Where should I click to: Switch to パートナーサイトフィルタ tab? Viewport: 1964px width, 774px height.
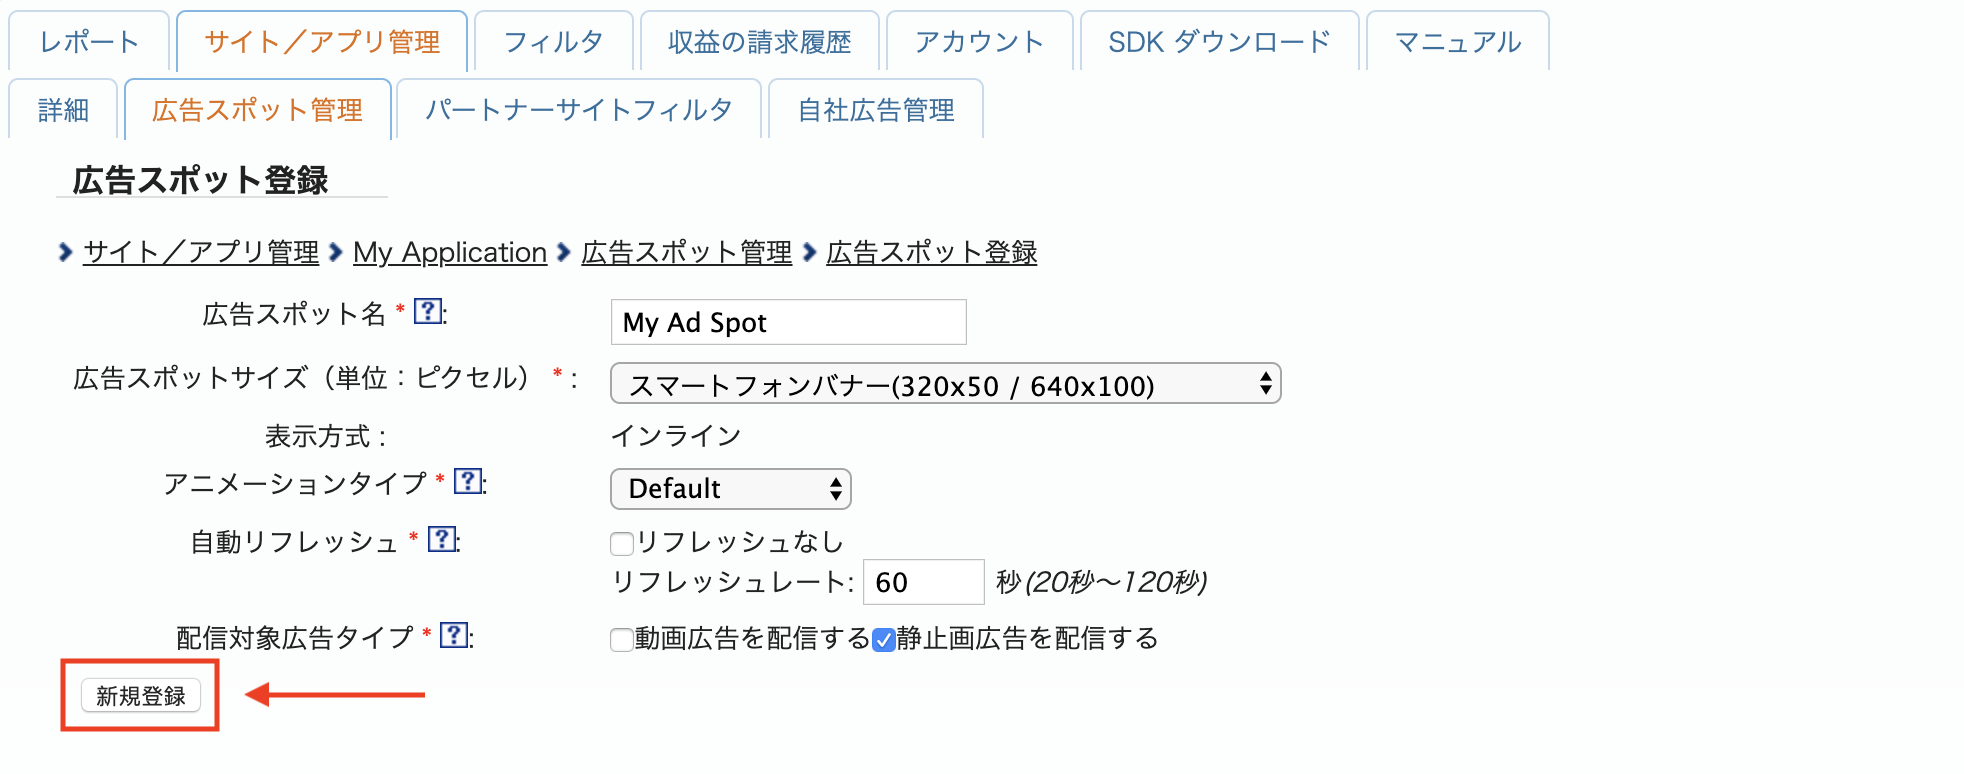(580, 110)
